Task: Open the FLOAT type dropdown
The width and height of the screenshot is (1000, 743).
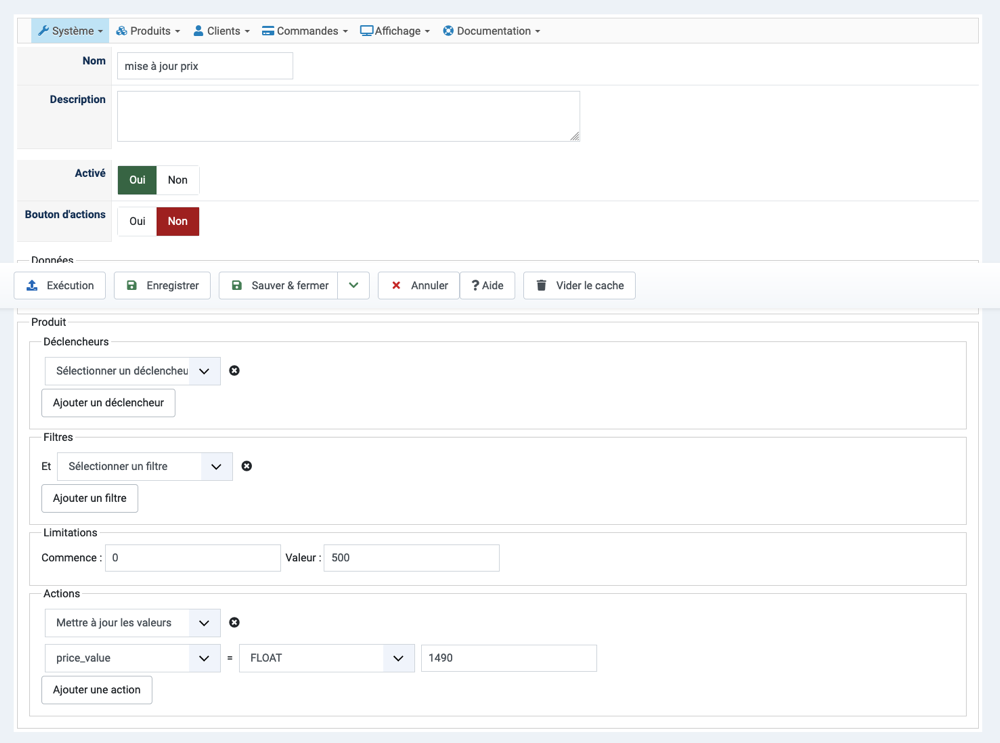Action: (x=327, y=658)
